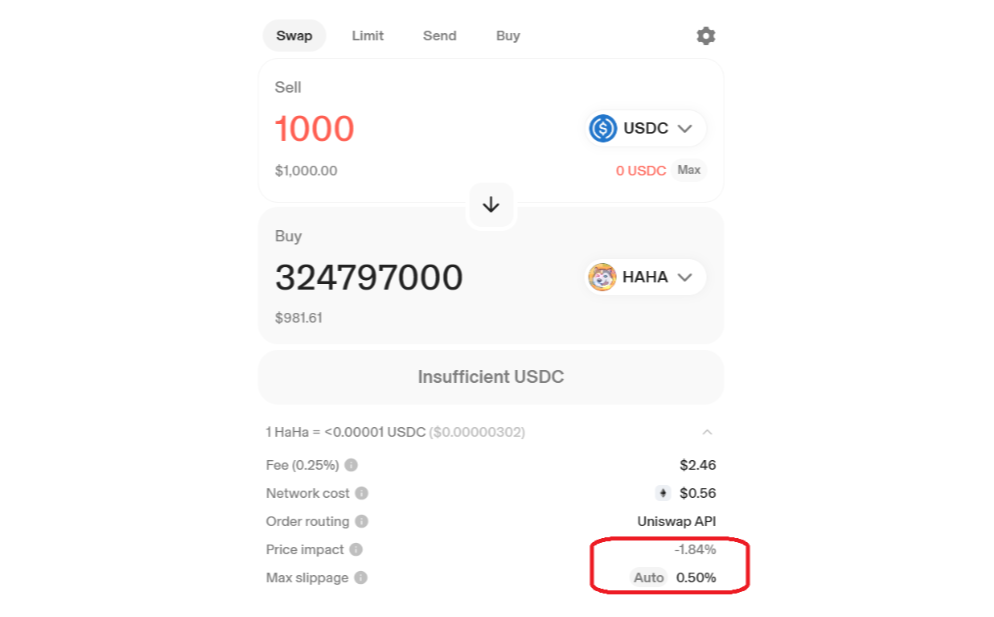The width and height of the screenshot is (994, 617).
Task: Click the Insufficient USDC button
Action: (490, 377)
